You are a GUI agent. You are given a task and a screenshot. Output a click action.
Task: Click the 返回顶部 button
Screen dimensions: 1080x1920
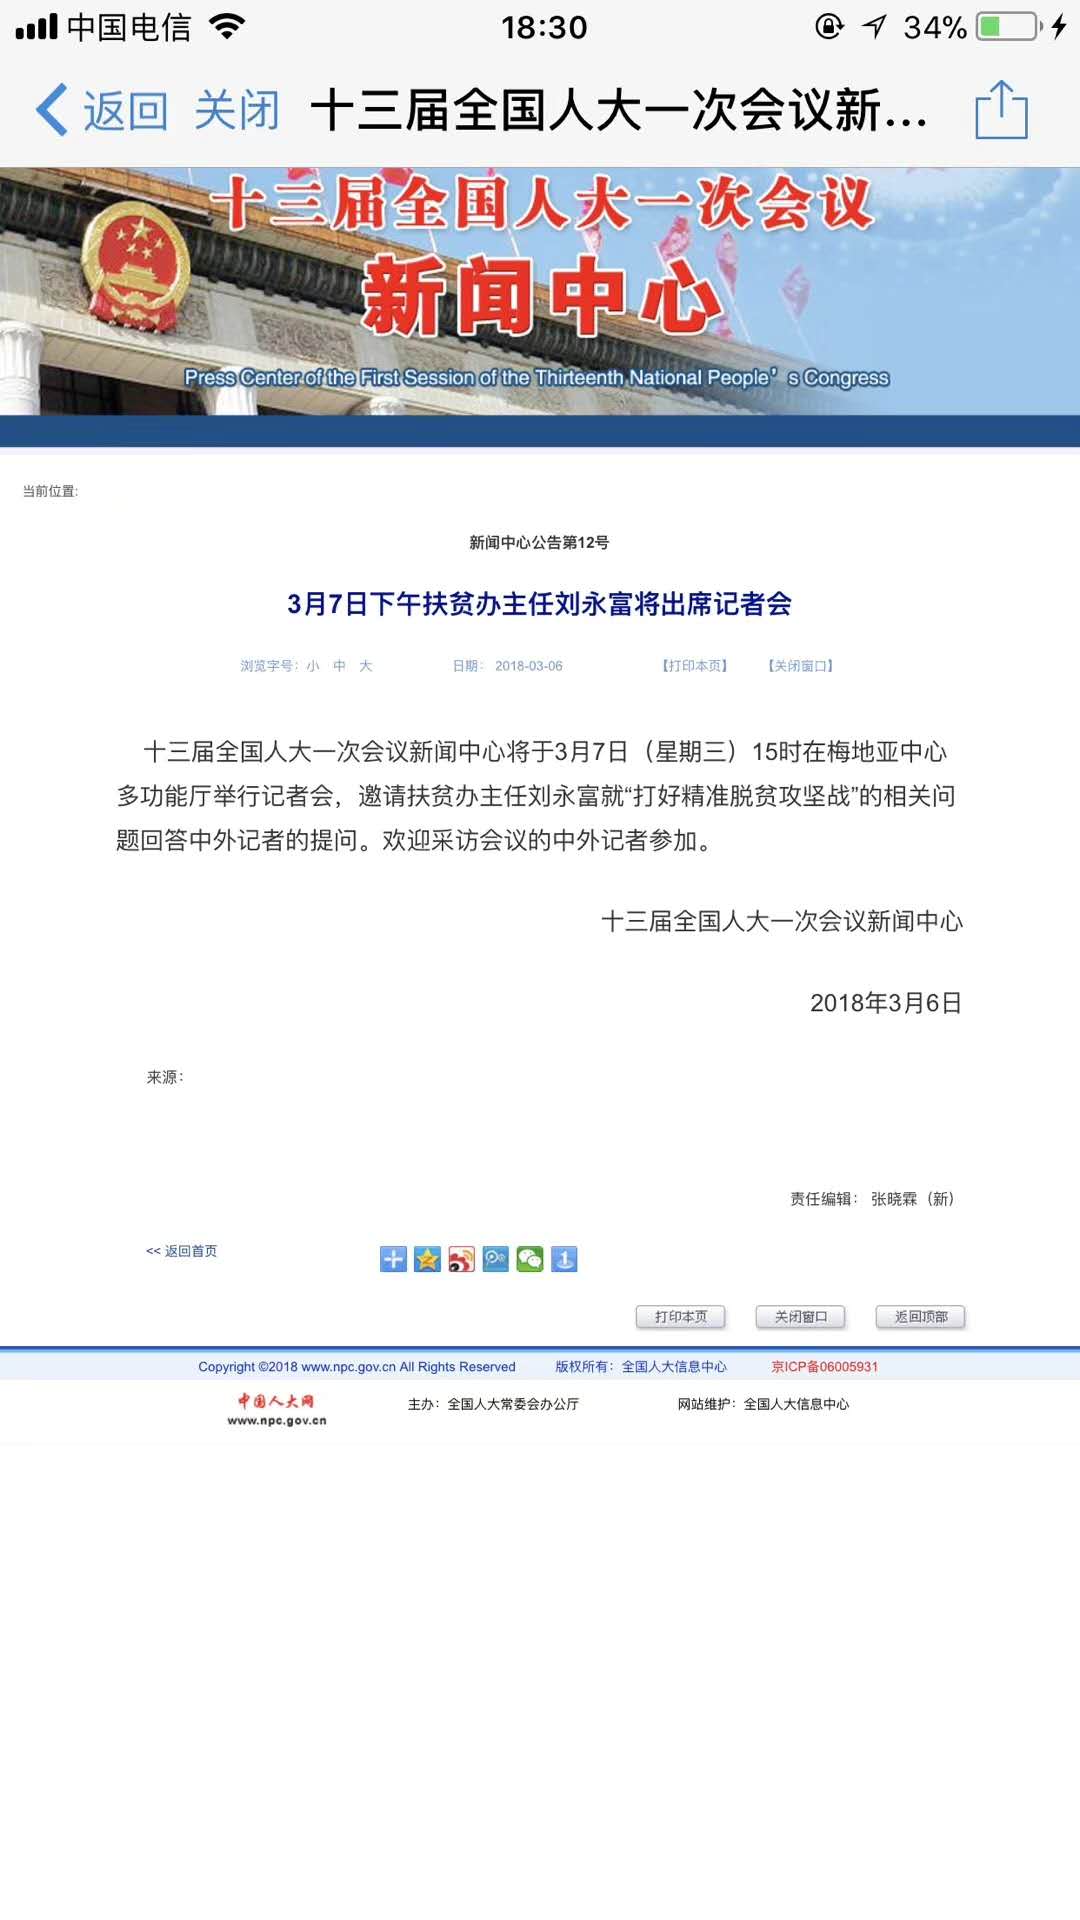tap(921, 1317)
